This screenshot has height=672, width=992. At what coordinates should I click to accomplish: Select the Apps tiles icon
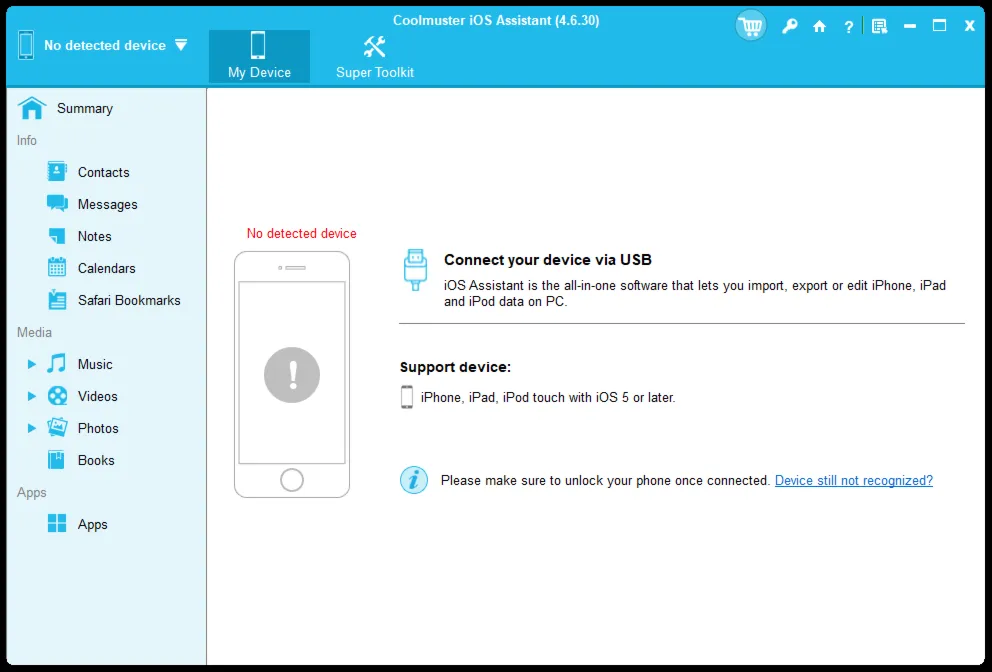(x=57, y=523)
